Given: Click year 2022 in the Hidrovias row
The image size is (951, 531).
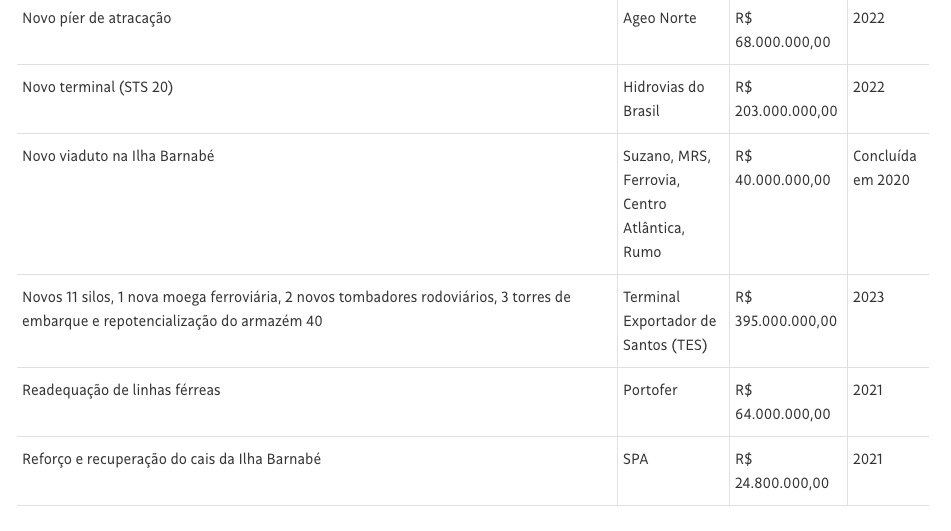Looking at the screenshot, I should click(x=868, y=87).
